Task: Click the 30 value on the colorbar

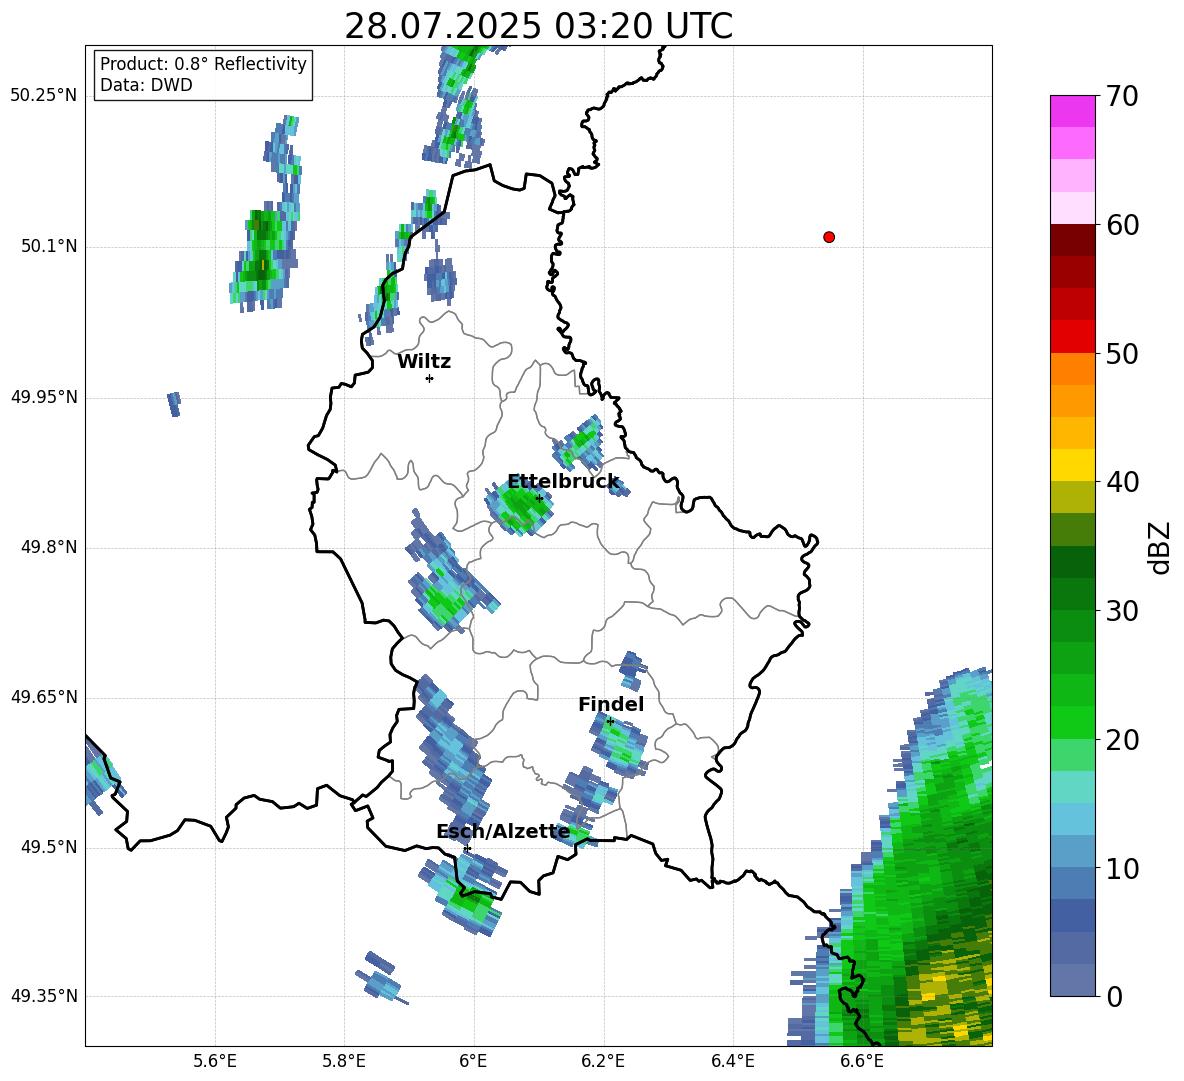Action: point(1122,611)
